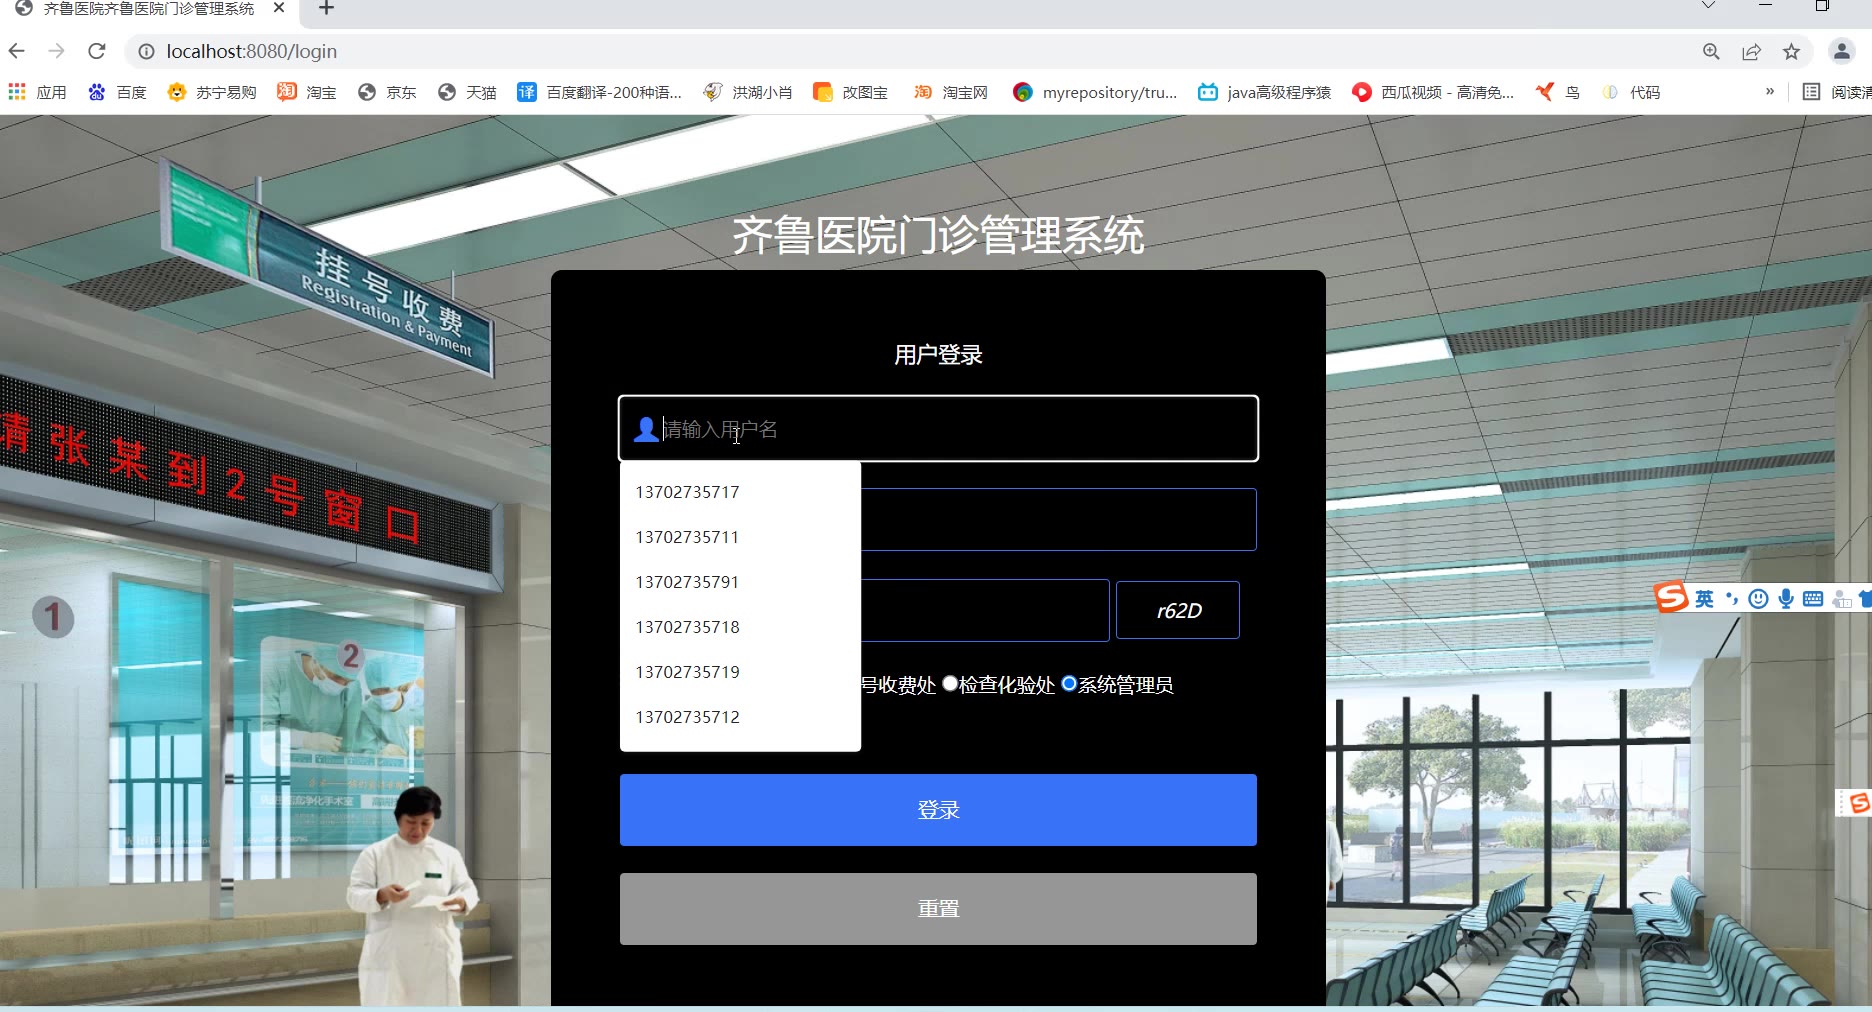
Task: Open the 鸟 bookmark
Action: point(1558,92)
